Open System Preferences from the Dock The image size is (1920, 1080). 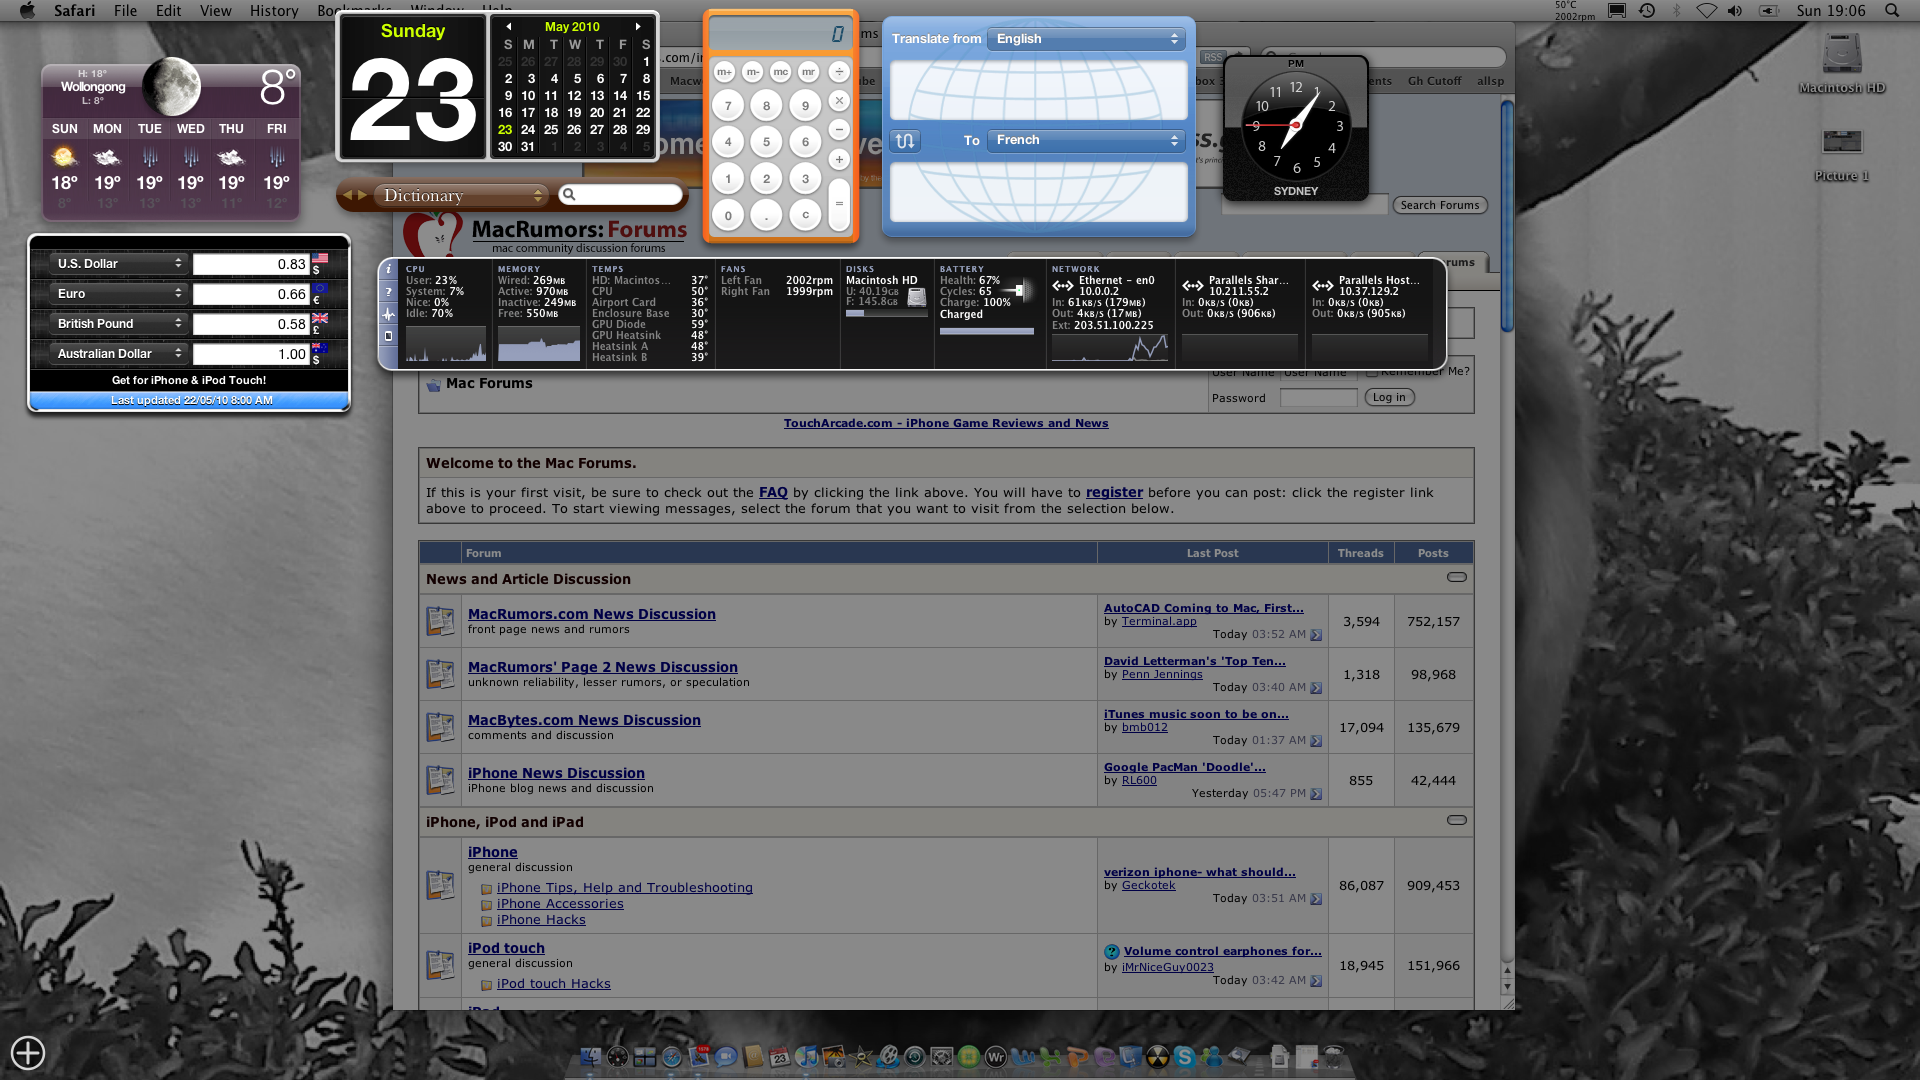pos(941,1056)
